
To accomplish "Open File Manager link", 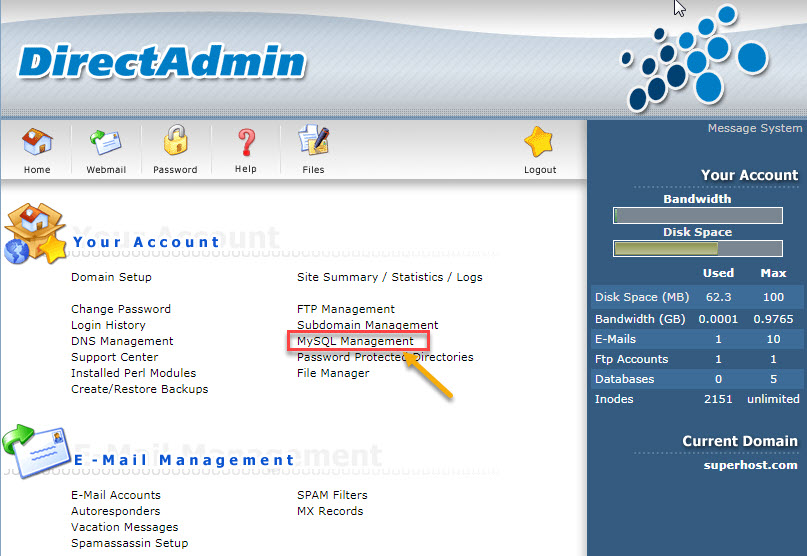I will 333,373.
